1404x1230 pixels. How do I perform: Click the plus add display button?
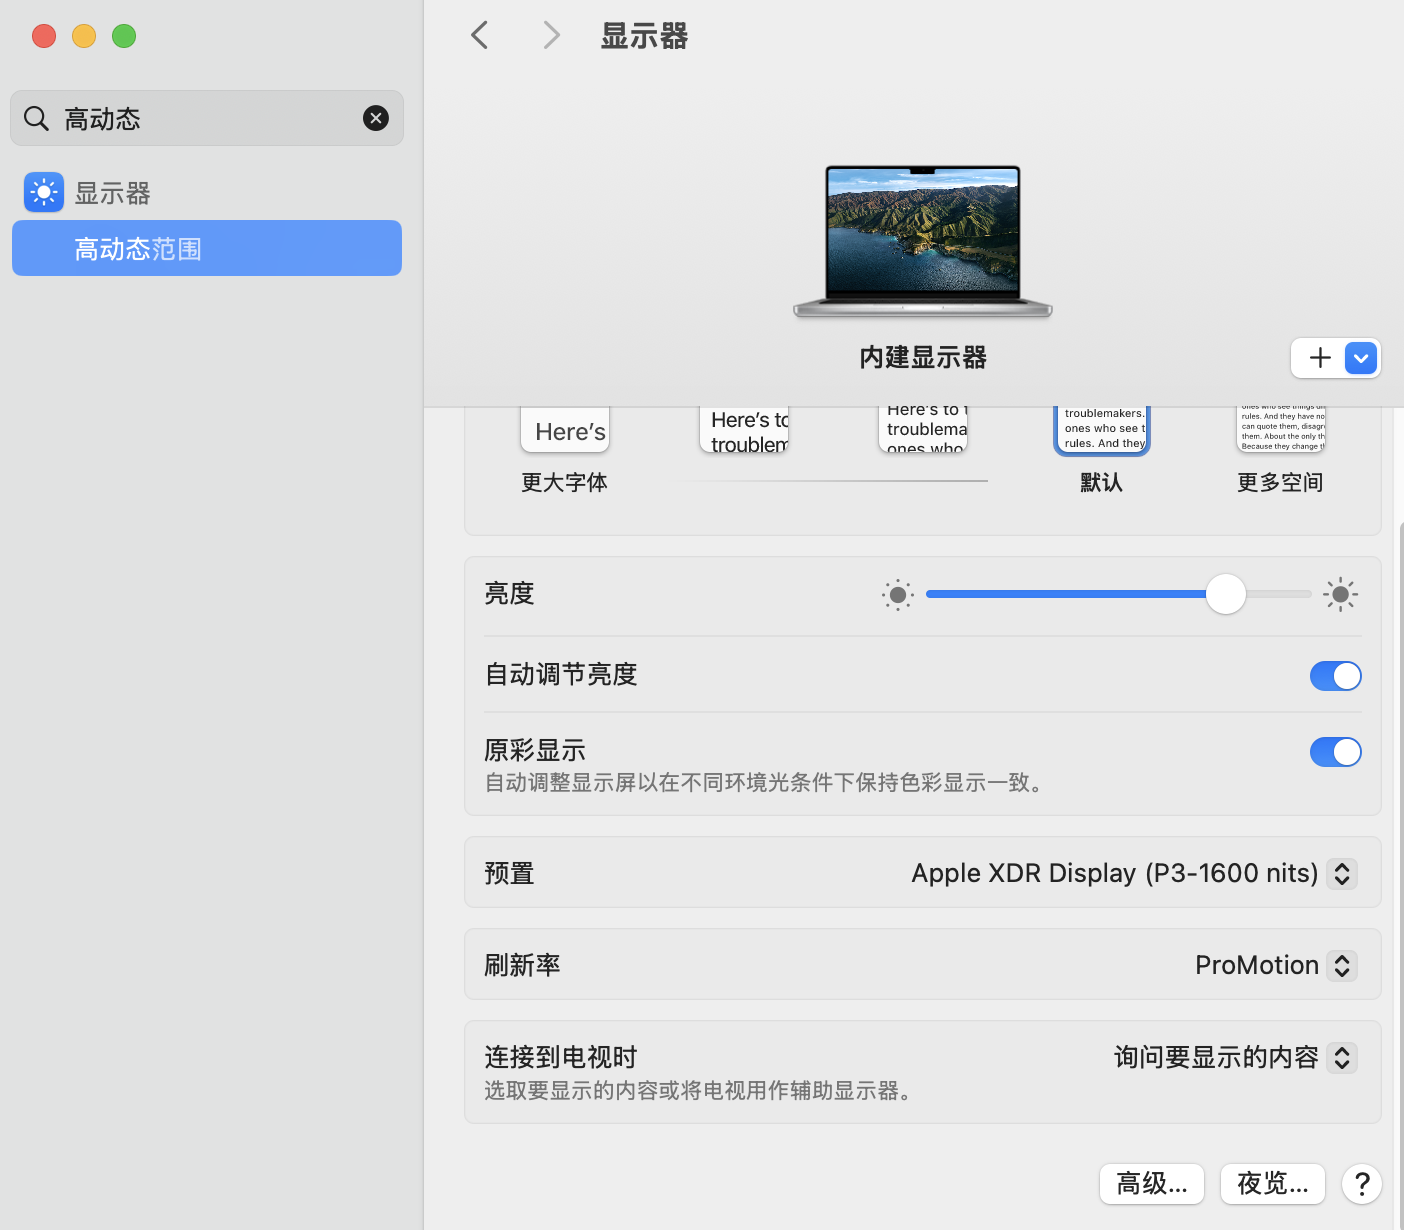pos(1320,358)
